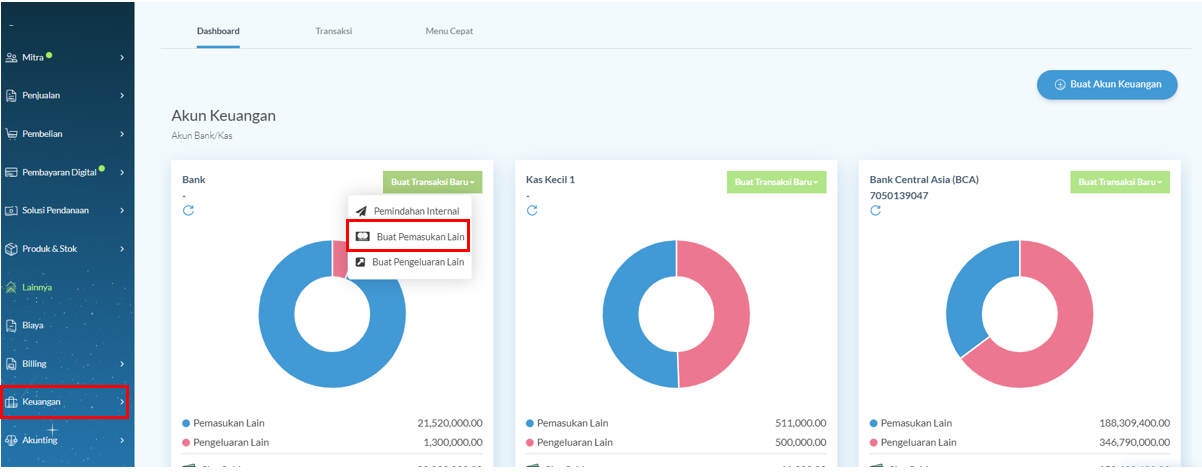Click the Kas Kecil 1 donut chart
Image resolution: width=1202 pixels, height=473 pixels.
tap(676, 314)
